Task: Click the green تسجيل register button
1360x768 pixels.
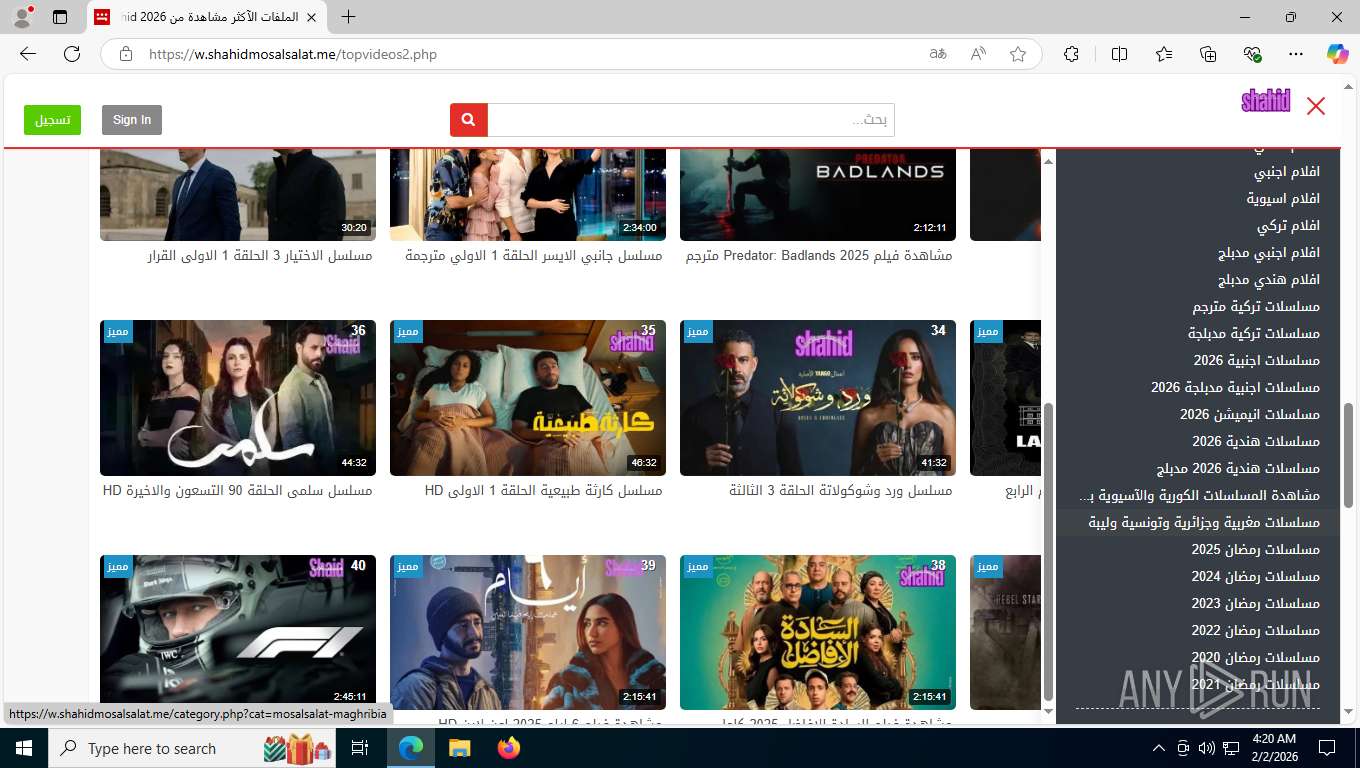Action: click(52, 120)
